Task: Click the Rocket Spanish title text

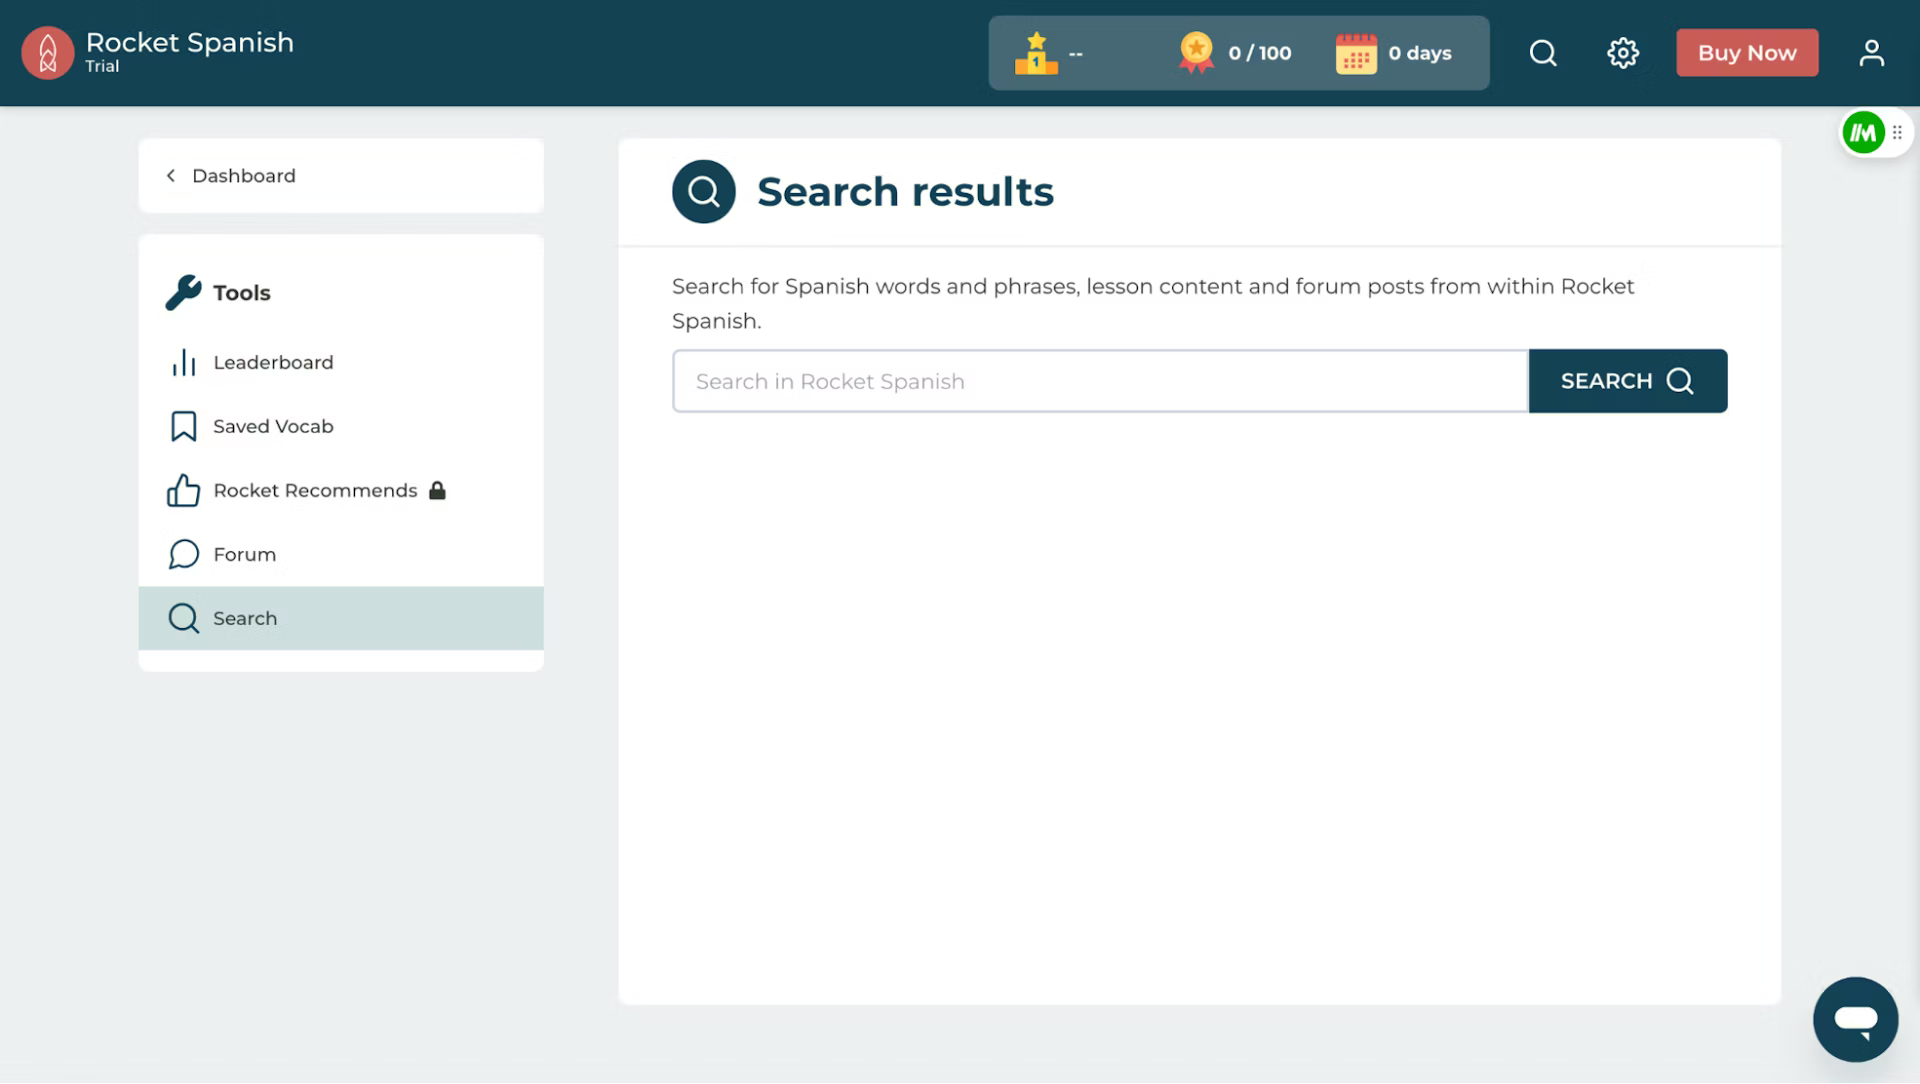Action: (x=190, y=42)
